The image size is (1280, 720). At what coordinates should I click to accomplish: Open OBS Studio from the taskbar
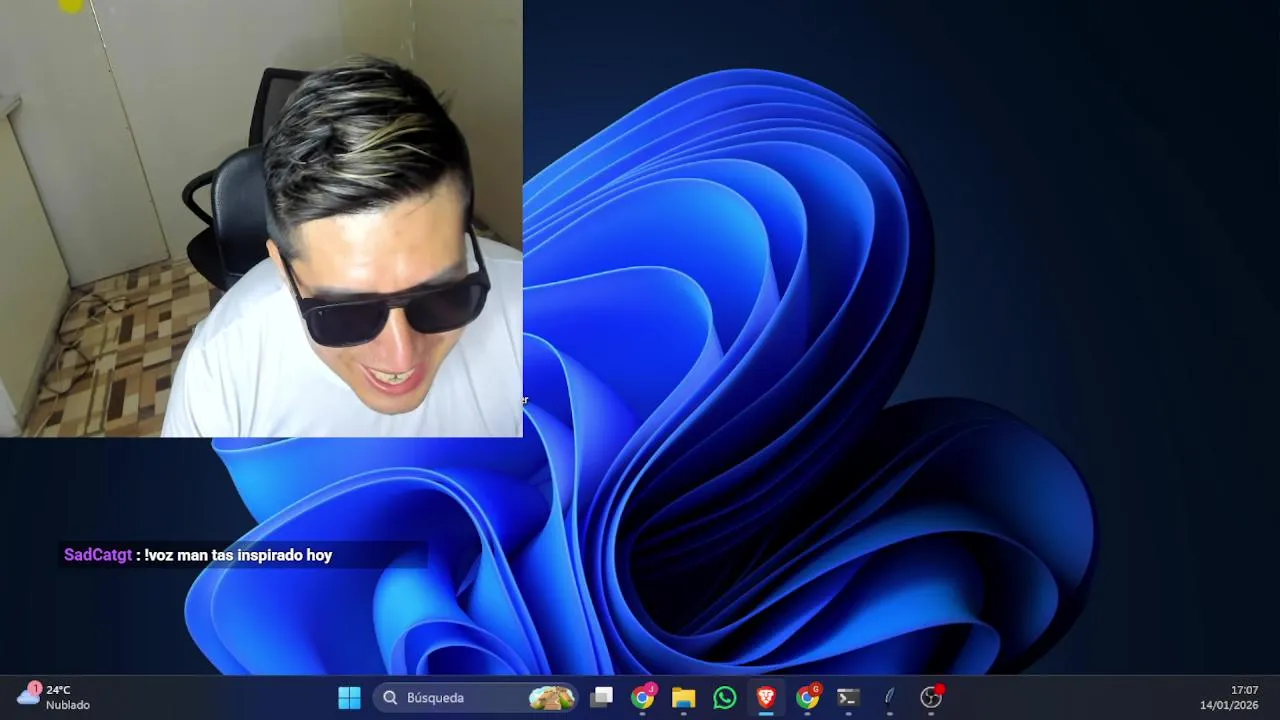coord(931,697)
